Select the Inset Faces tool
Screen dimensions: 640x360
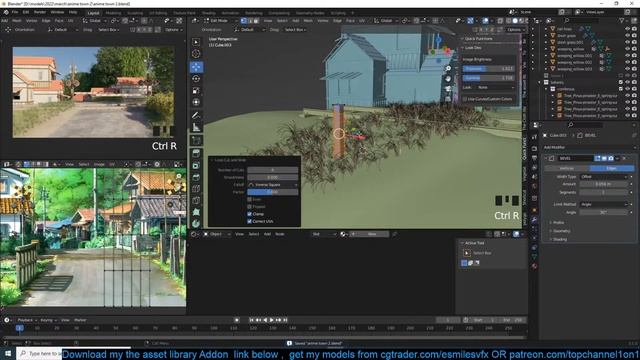pos(196,165)
